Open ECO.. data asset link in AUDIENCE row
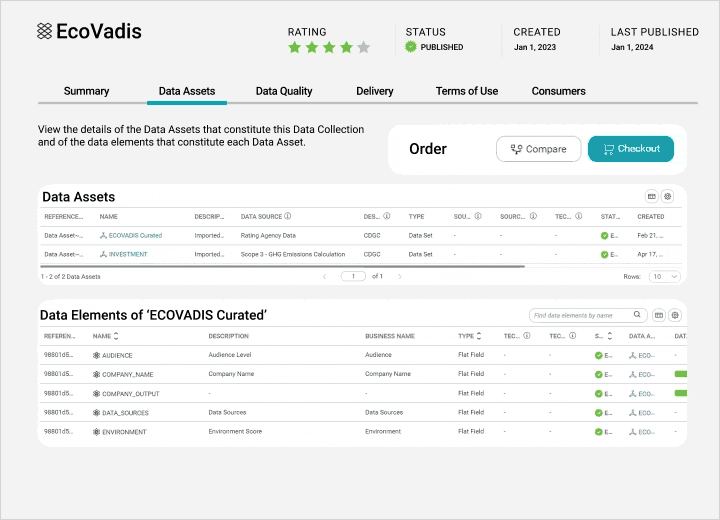Viewport: 720px width, 520px height. click(x=647, y=356)
